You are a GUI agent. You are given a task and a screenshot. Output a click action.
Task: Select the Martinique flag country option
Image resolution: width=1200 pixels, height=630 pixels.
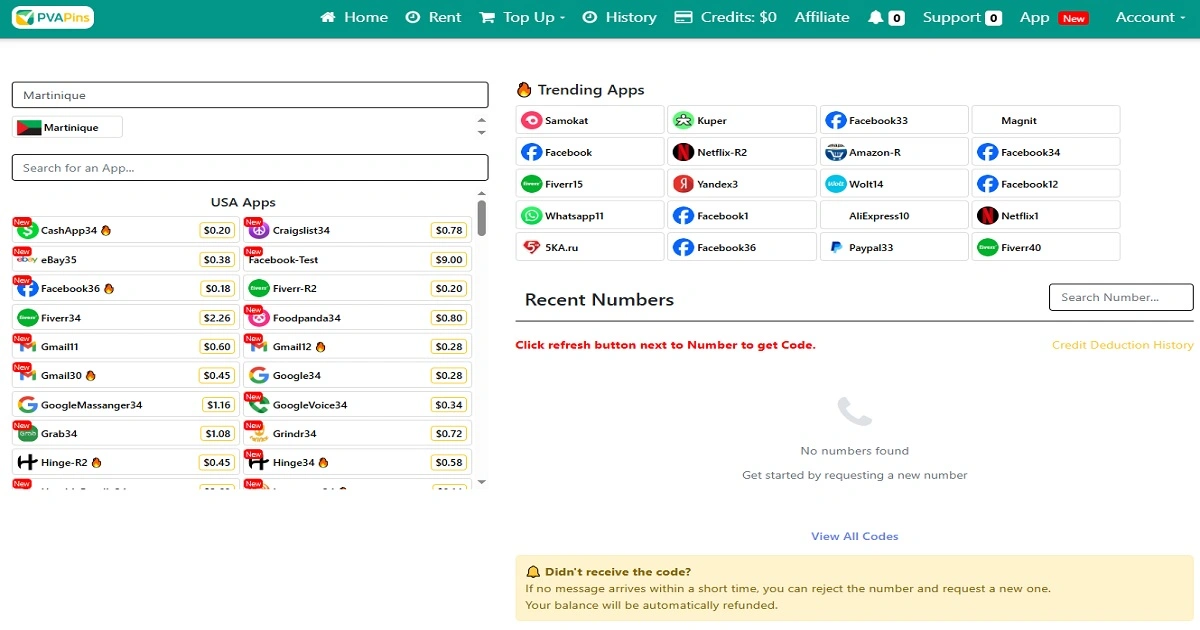pos(67,127)
